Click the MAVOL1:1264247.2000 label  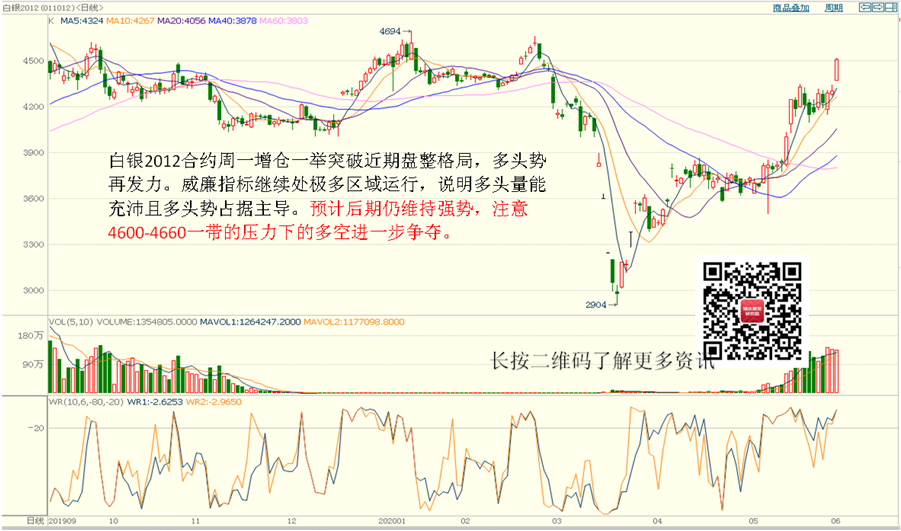(x=250, y=322)
